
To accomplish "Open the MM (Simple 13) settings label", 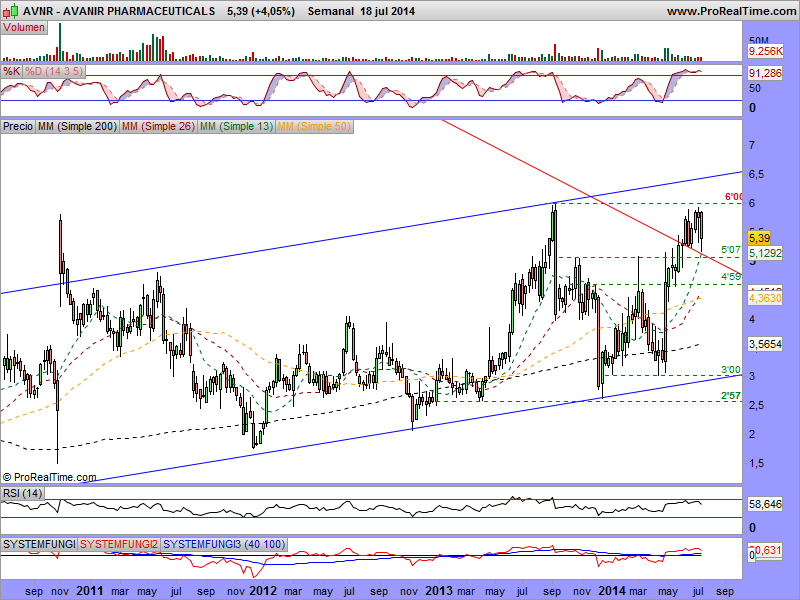I will [237, 126].
